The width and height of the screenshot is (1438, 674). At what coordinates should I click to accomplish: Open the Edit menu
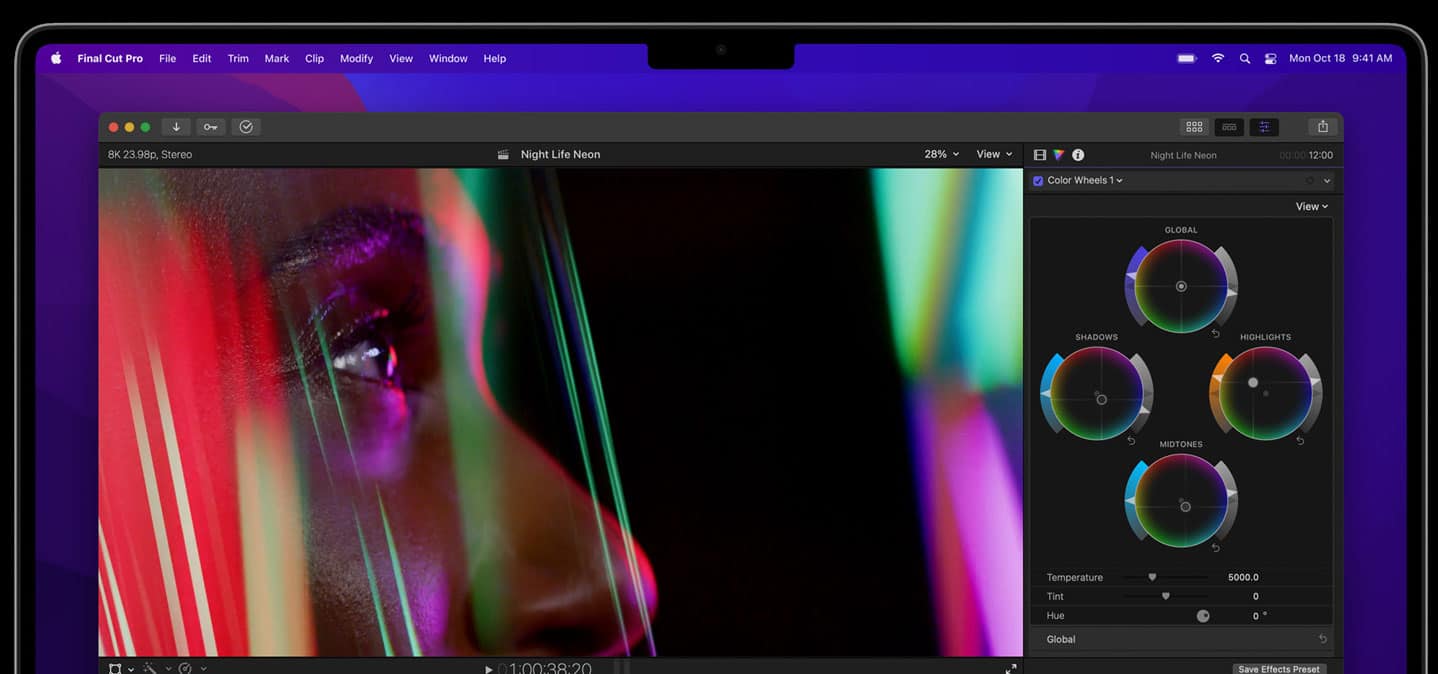(202, 58)
